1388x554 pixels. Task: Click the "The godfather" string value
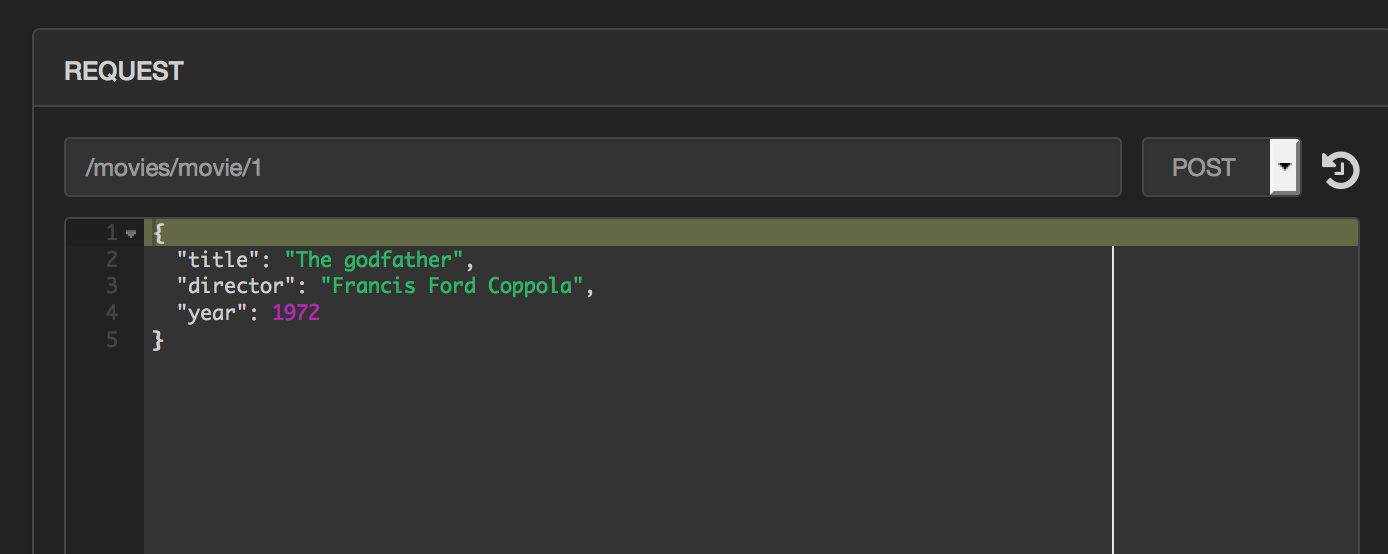tap(374, 260)
